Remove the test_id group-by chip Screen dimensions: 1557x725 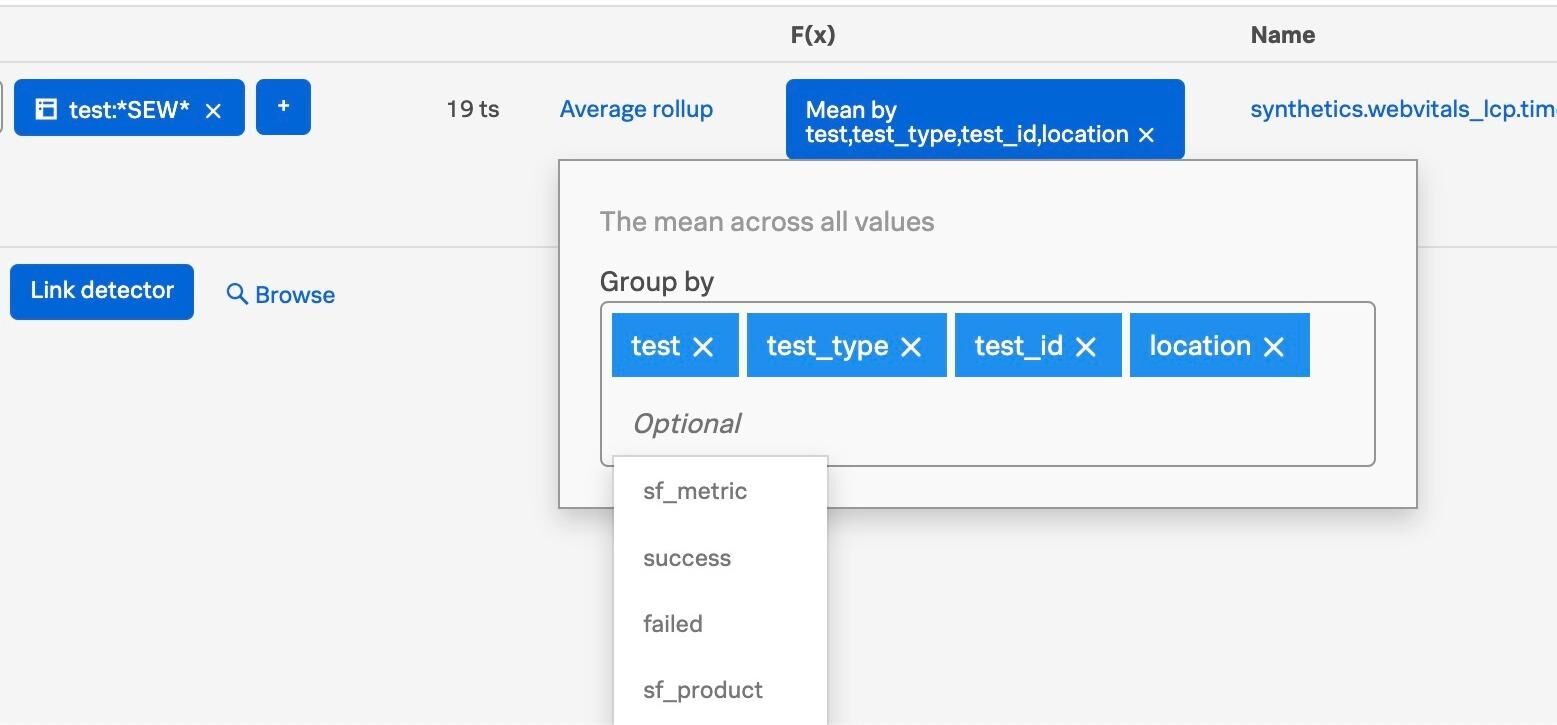(1086, 345)
